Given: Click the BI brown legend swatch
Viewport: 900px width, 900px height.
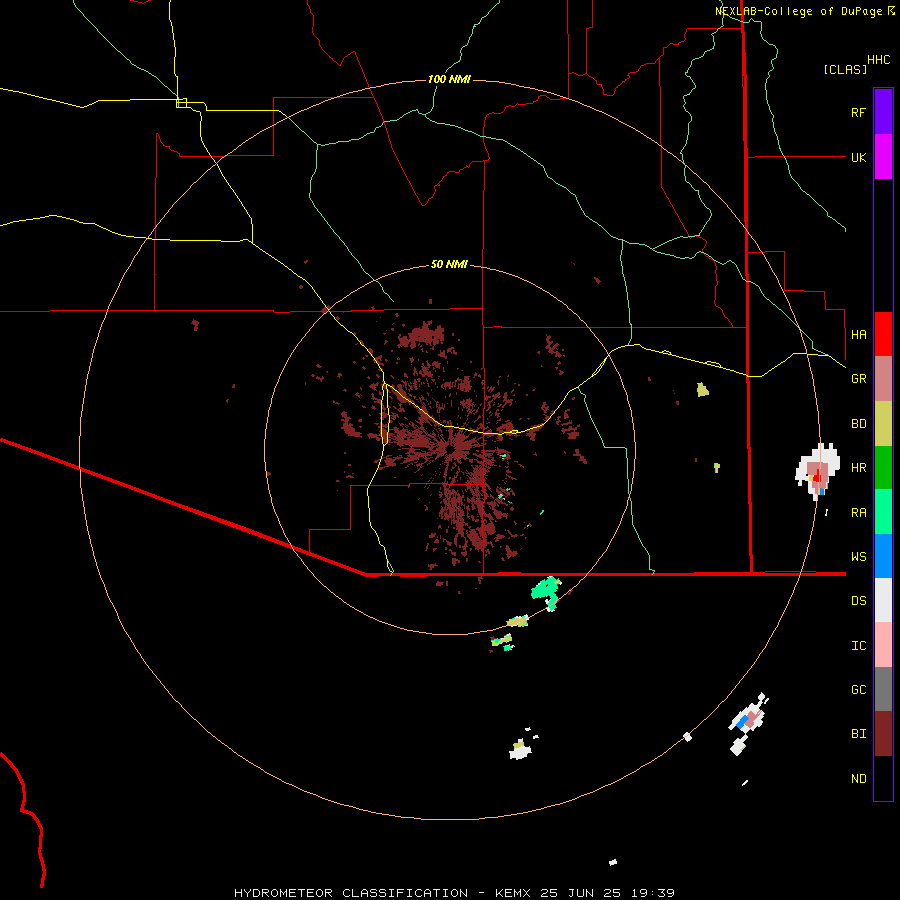Looking at the screenshot, I should click(883, 734).
